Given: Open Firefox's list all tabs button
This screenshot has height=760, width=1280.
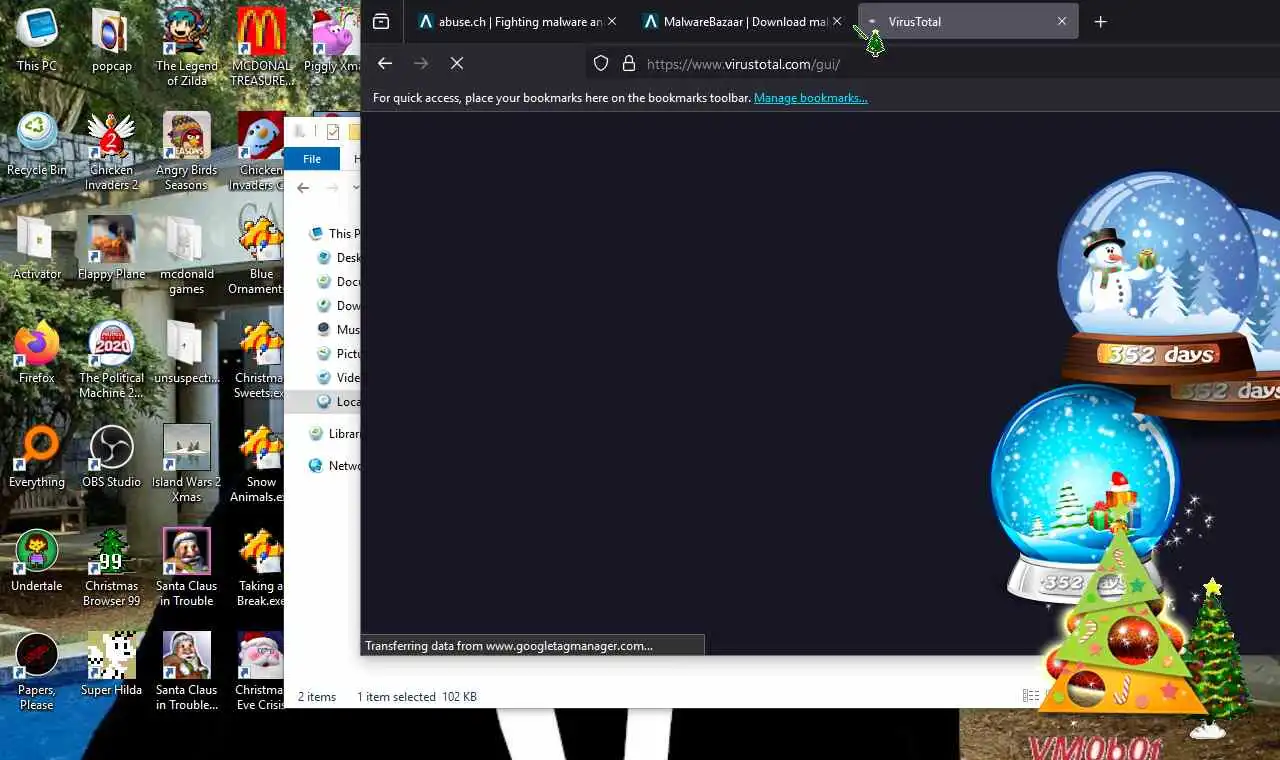Looking at the screenshot, I should pos(381,21).
